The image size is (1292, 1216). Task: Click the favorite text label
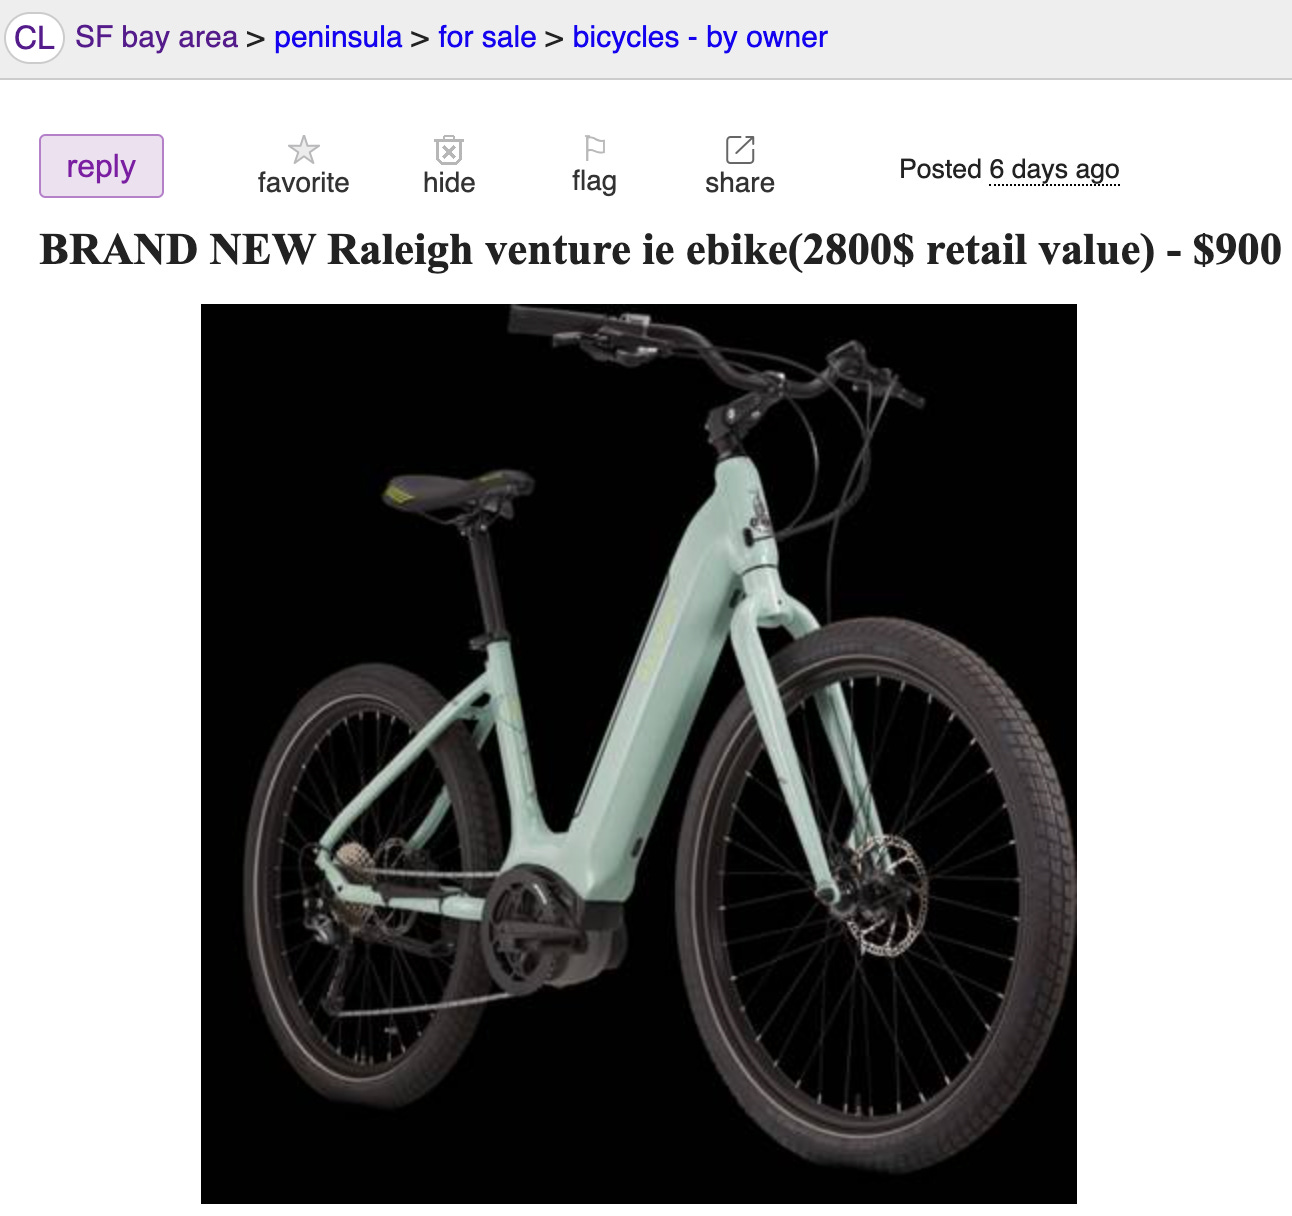click(303, 183)
